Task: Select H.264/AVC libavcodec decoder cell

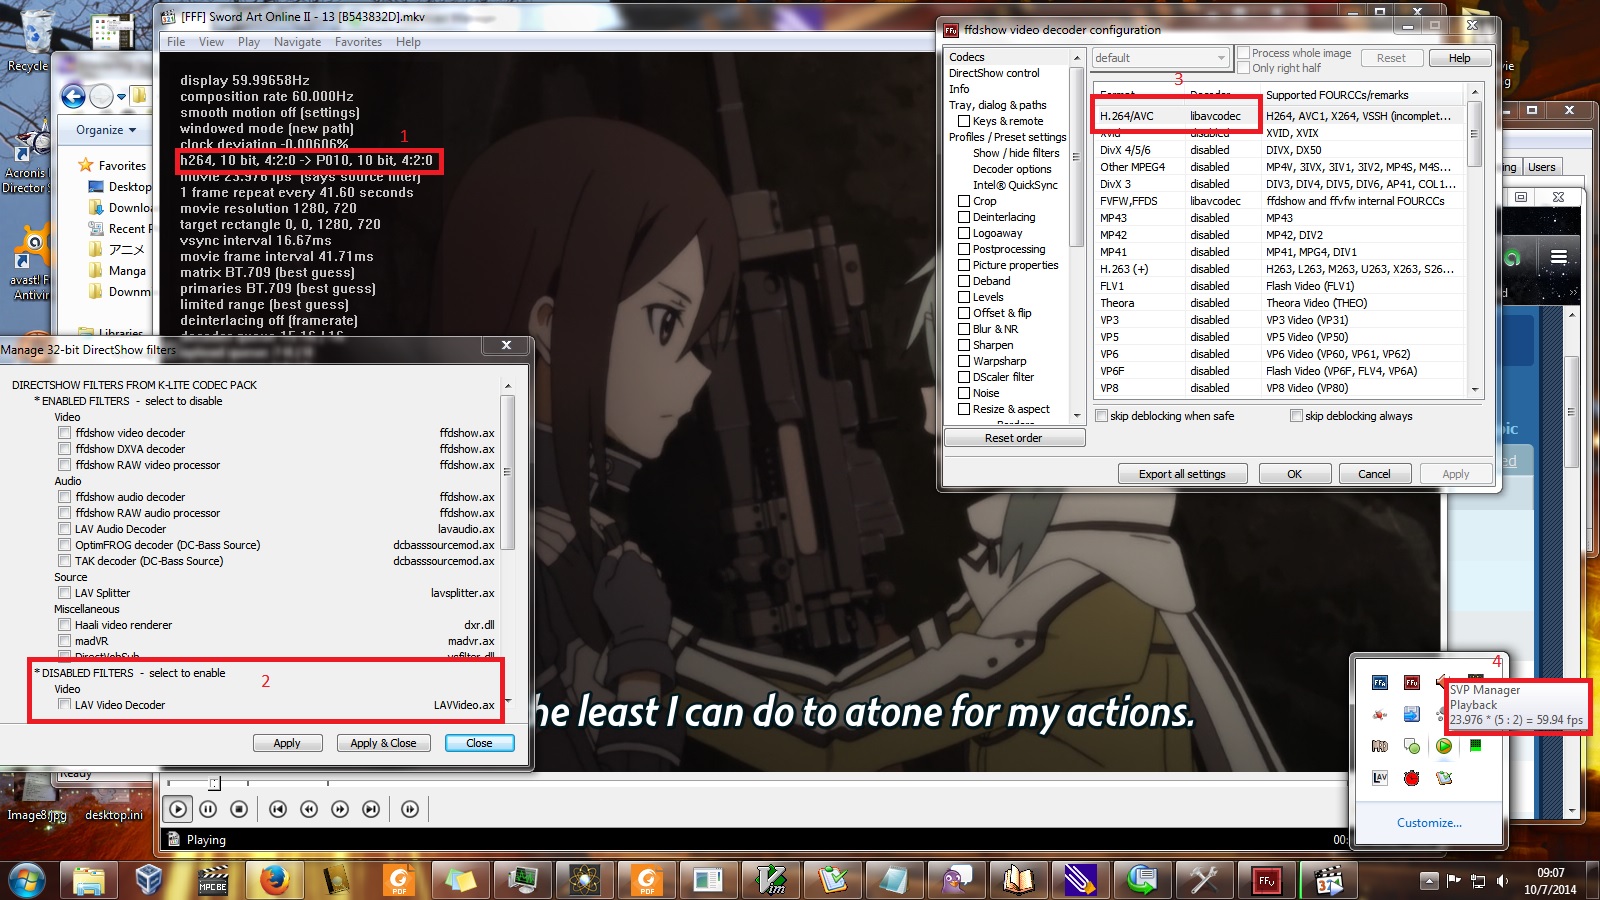Action: tap(1215, 116)
